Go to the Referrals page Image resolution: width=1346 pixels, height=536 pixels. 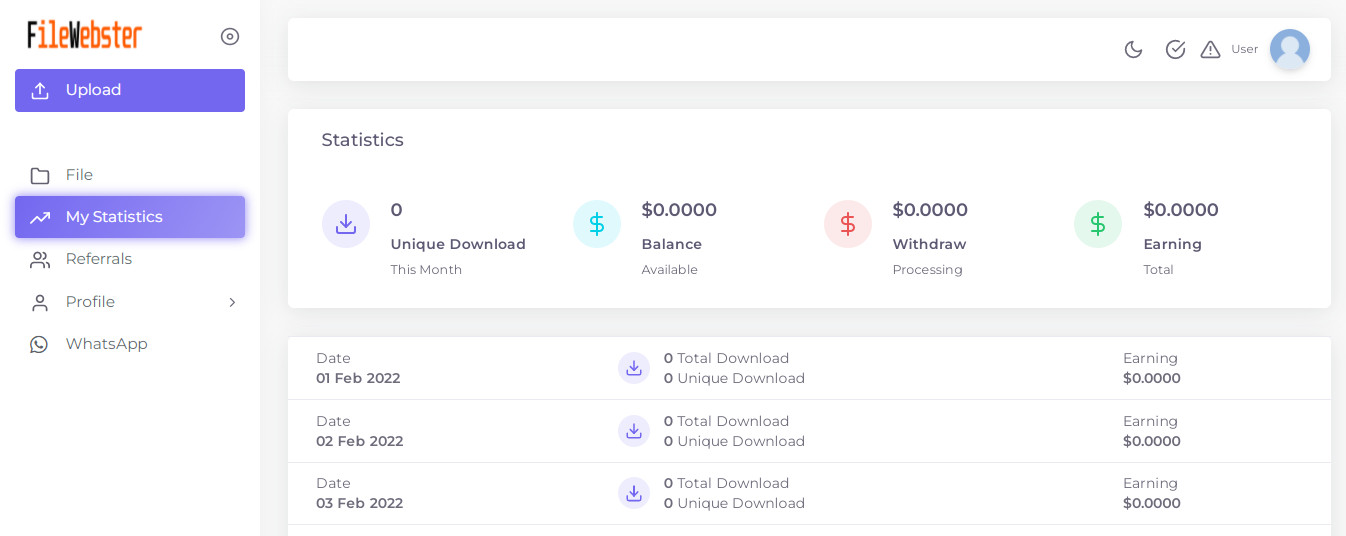click(x=98, y=259)
